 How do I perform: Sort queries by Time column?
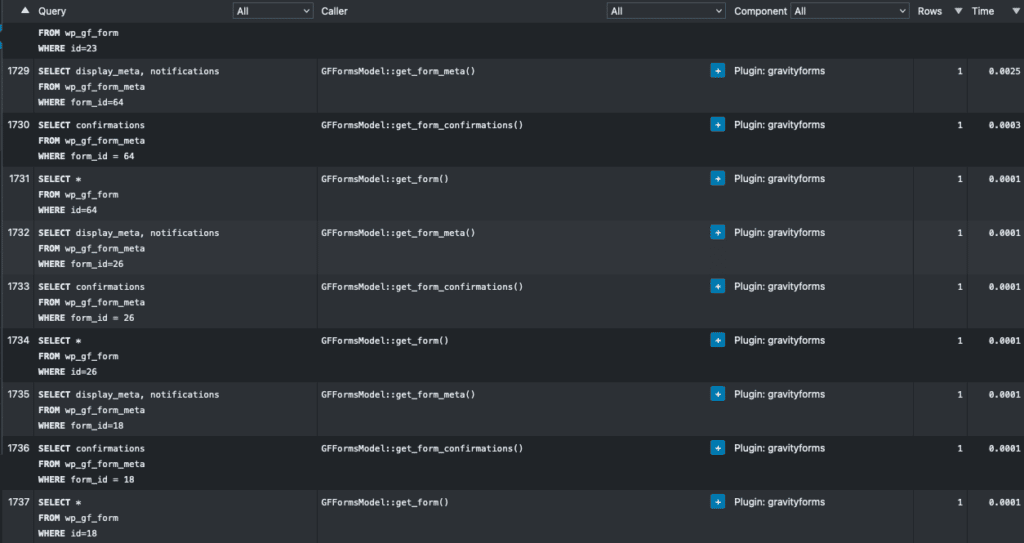pyautogui.click(x=982, y=11)
